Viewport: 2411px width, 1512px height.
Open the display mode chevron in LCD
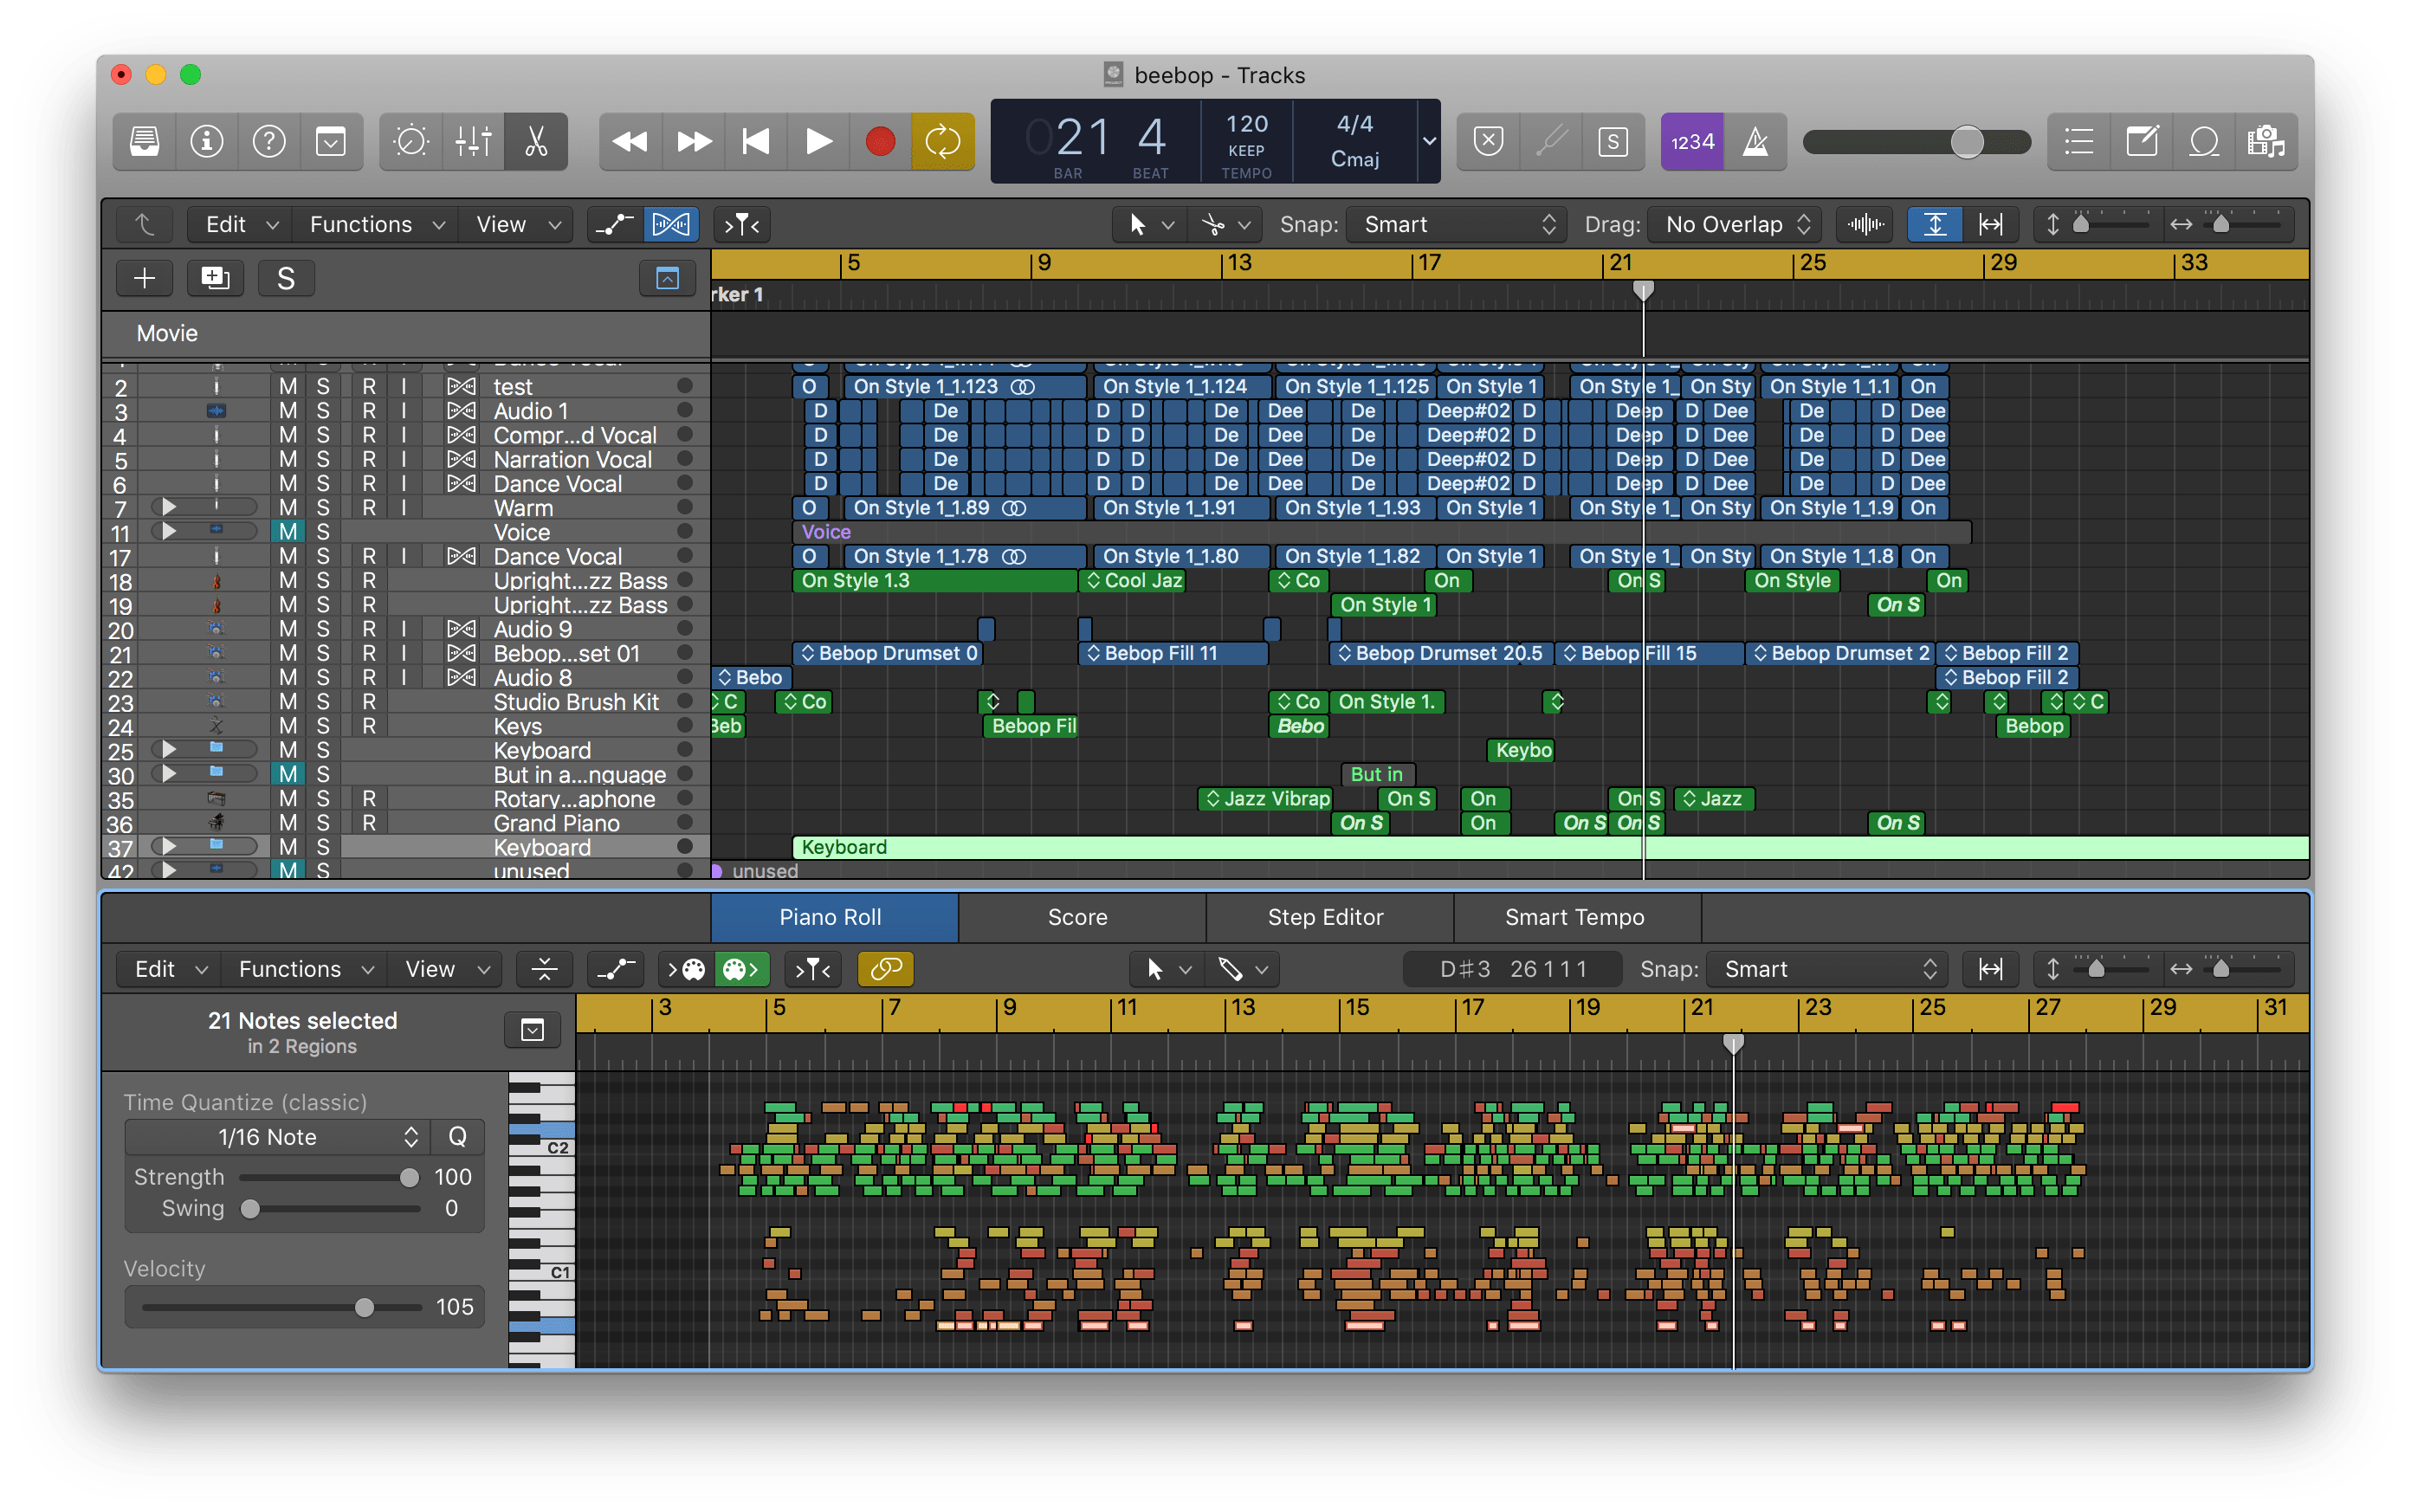tap(1429, 141)
